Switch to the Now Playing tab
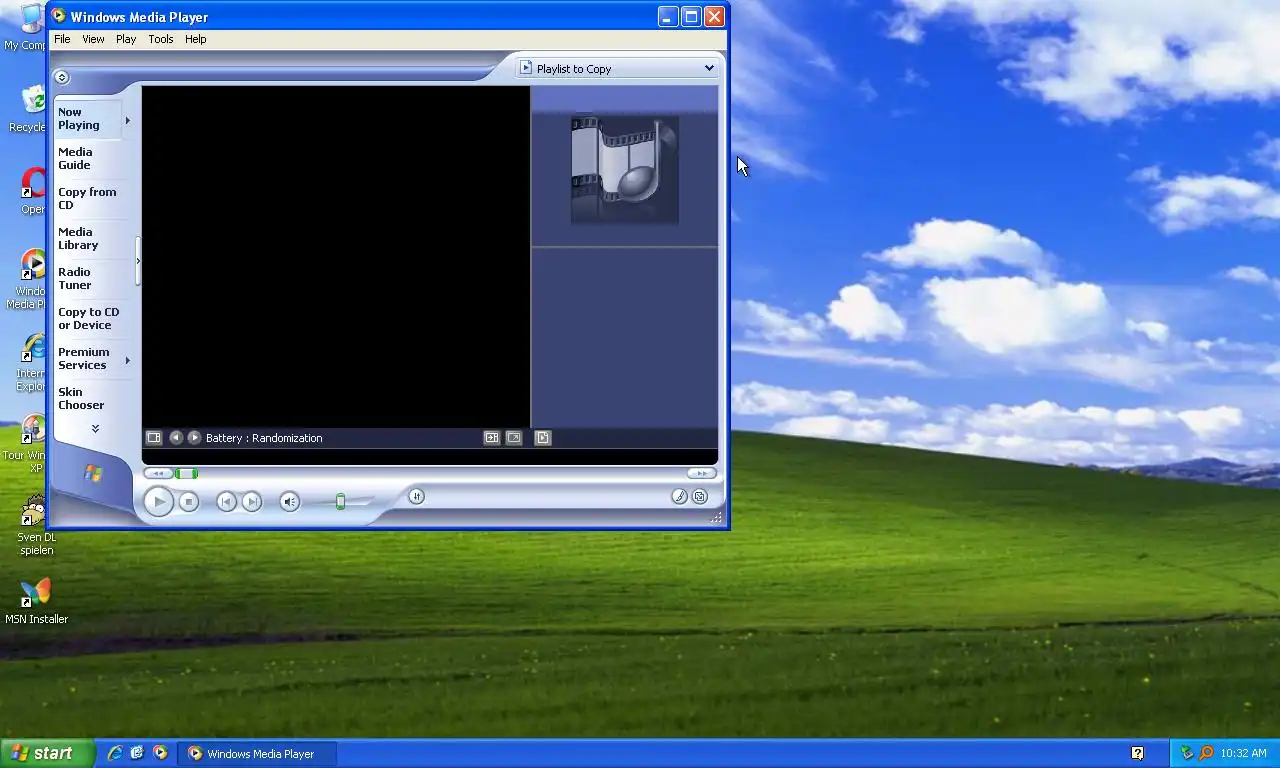Screen dimensions: 1280x768 [88, 119]
